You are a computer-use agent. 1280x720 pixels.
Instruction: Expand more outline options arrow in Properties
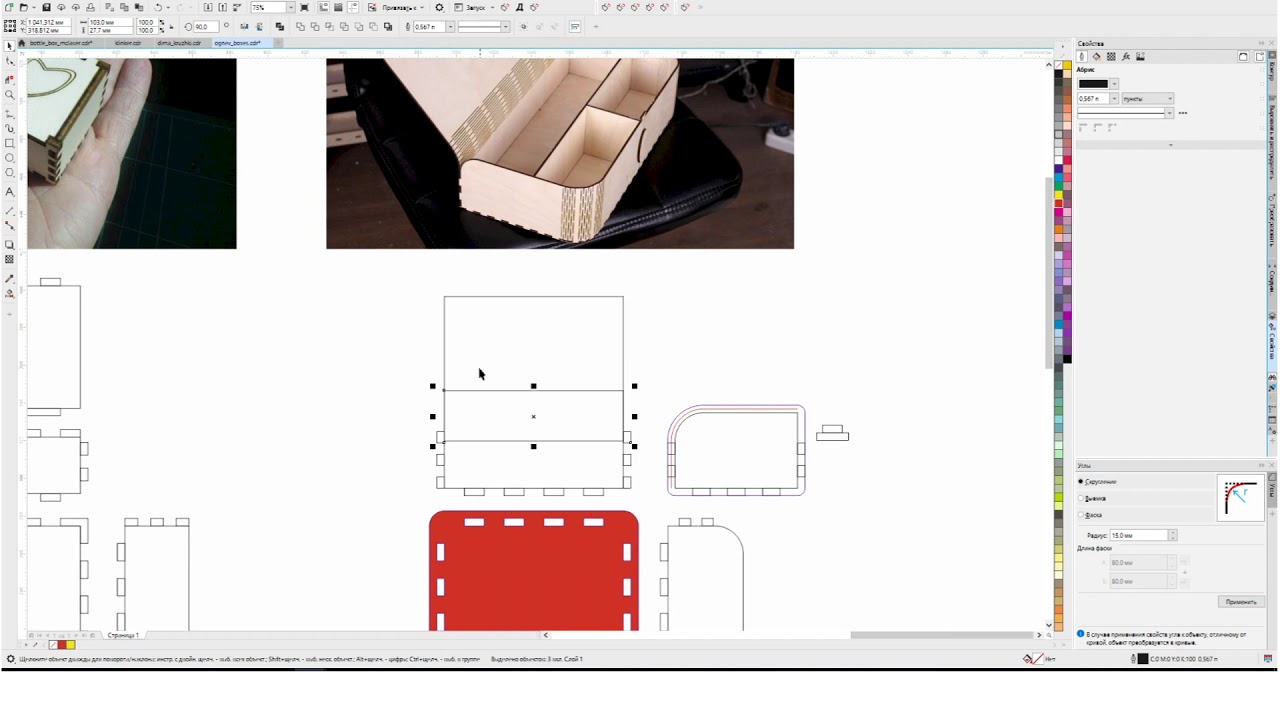tap(1171, 145)
